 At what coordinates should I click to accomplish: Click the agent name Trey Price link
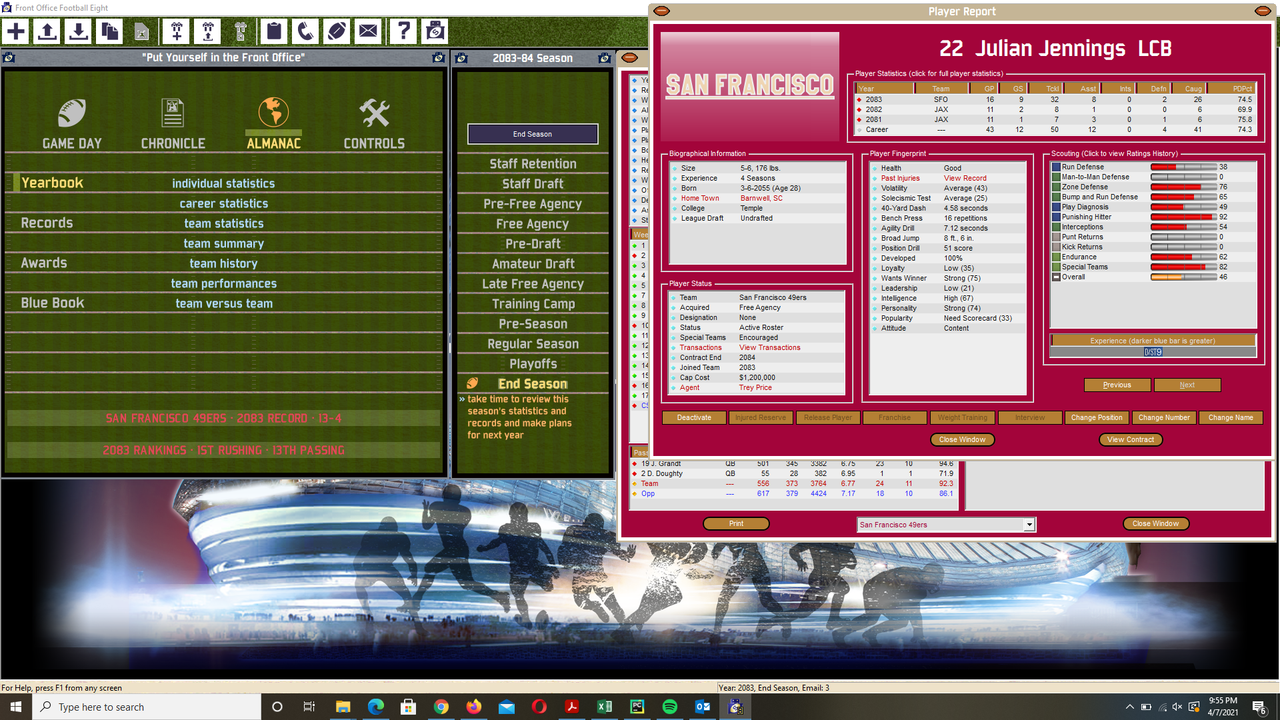tap(756, 388)
